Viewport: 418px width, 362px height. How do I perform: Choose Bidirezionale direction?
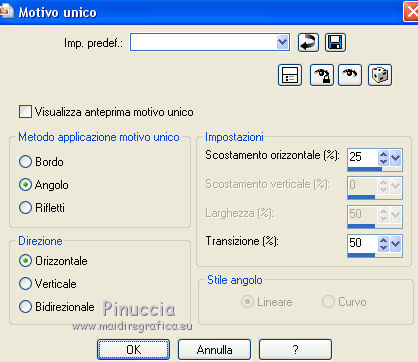pos(25,307)
